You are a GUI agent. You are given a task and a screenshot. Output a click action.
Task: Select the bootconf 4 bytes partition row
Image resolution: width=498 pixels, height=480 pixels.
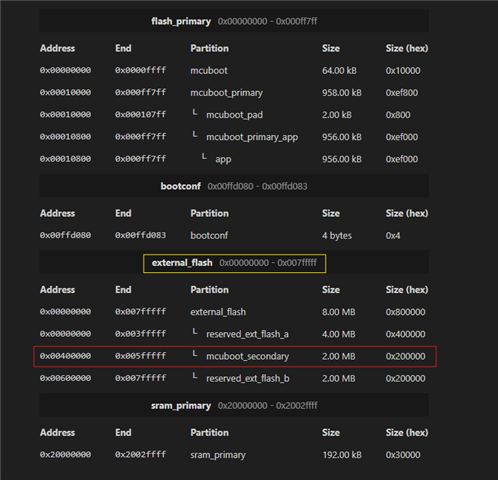click(x=234, y=235)
